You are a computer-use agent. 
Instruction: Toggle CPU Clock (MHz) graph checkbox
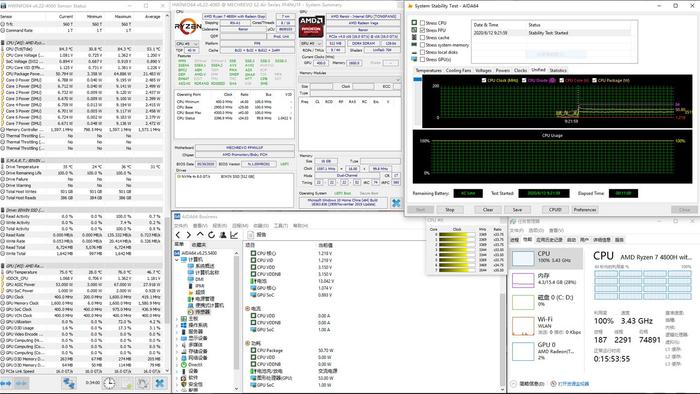484,80
